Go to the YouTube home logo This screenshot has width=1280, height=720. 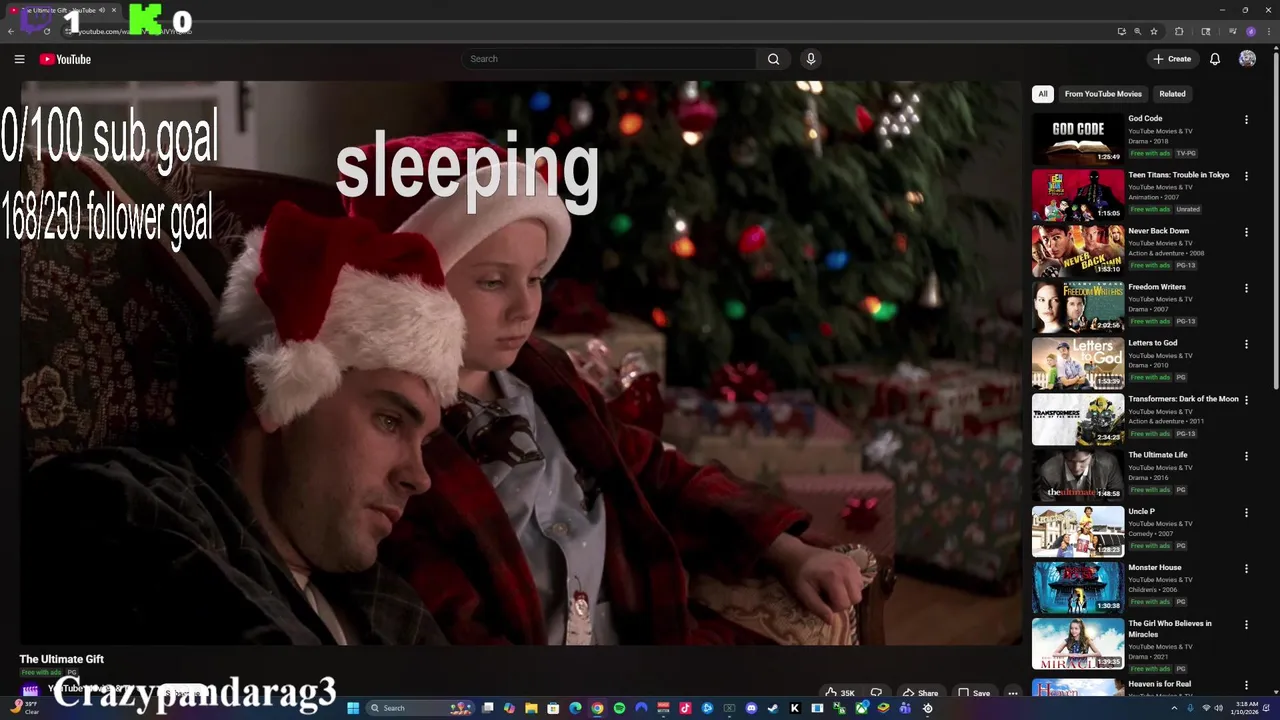[x=65, y=59]
